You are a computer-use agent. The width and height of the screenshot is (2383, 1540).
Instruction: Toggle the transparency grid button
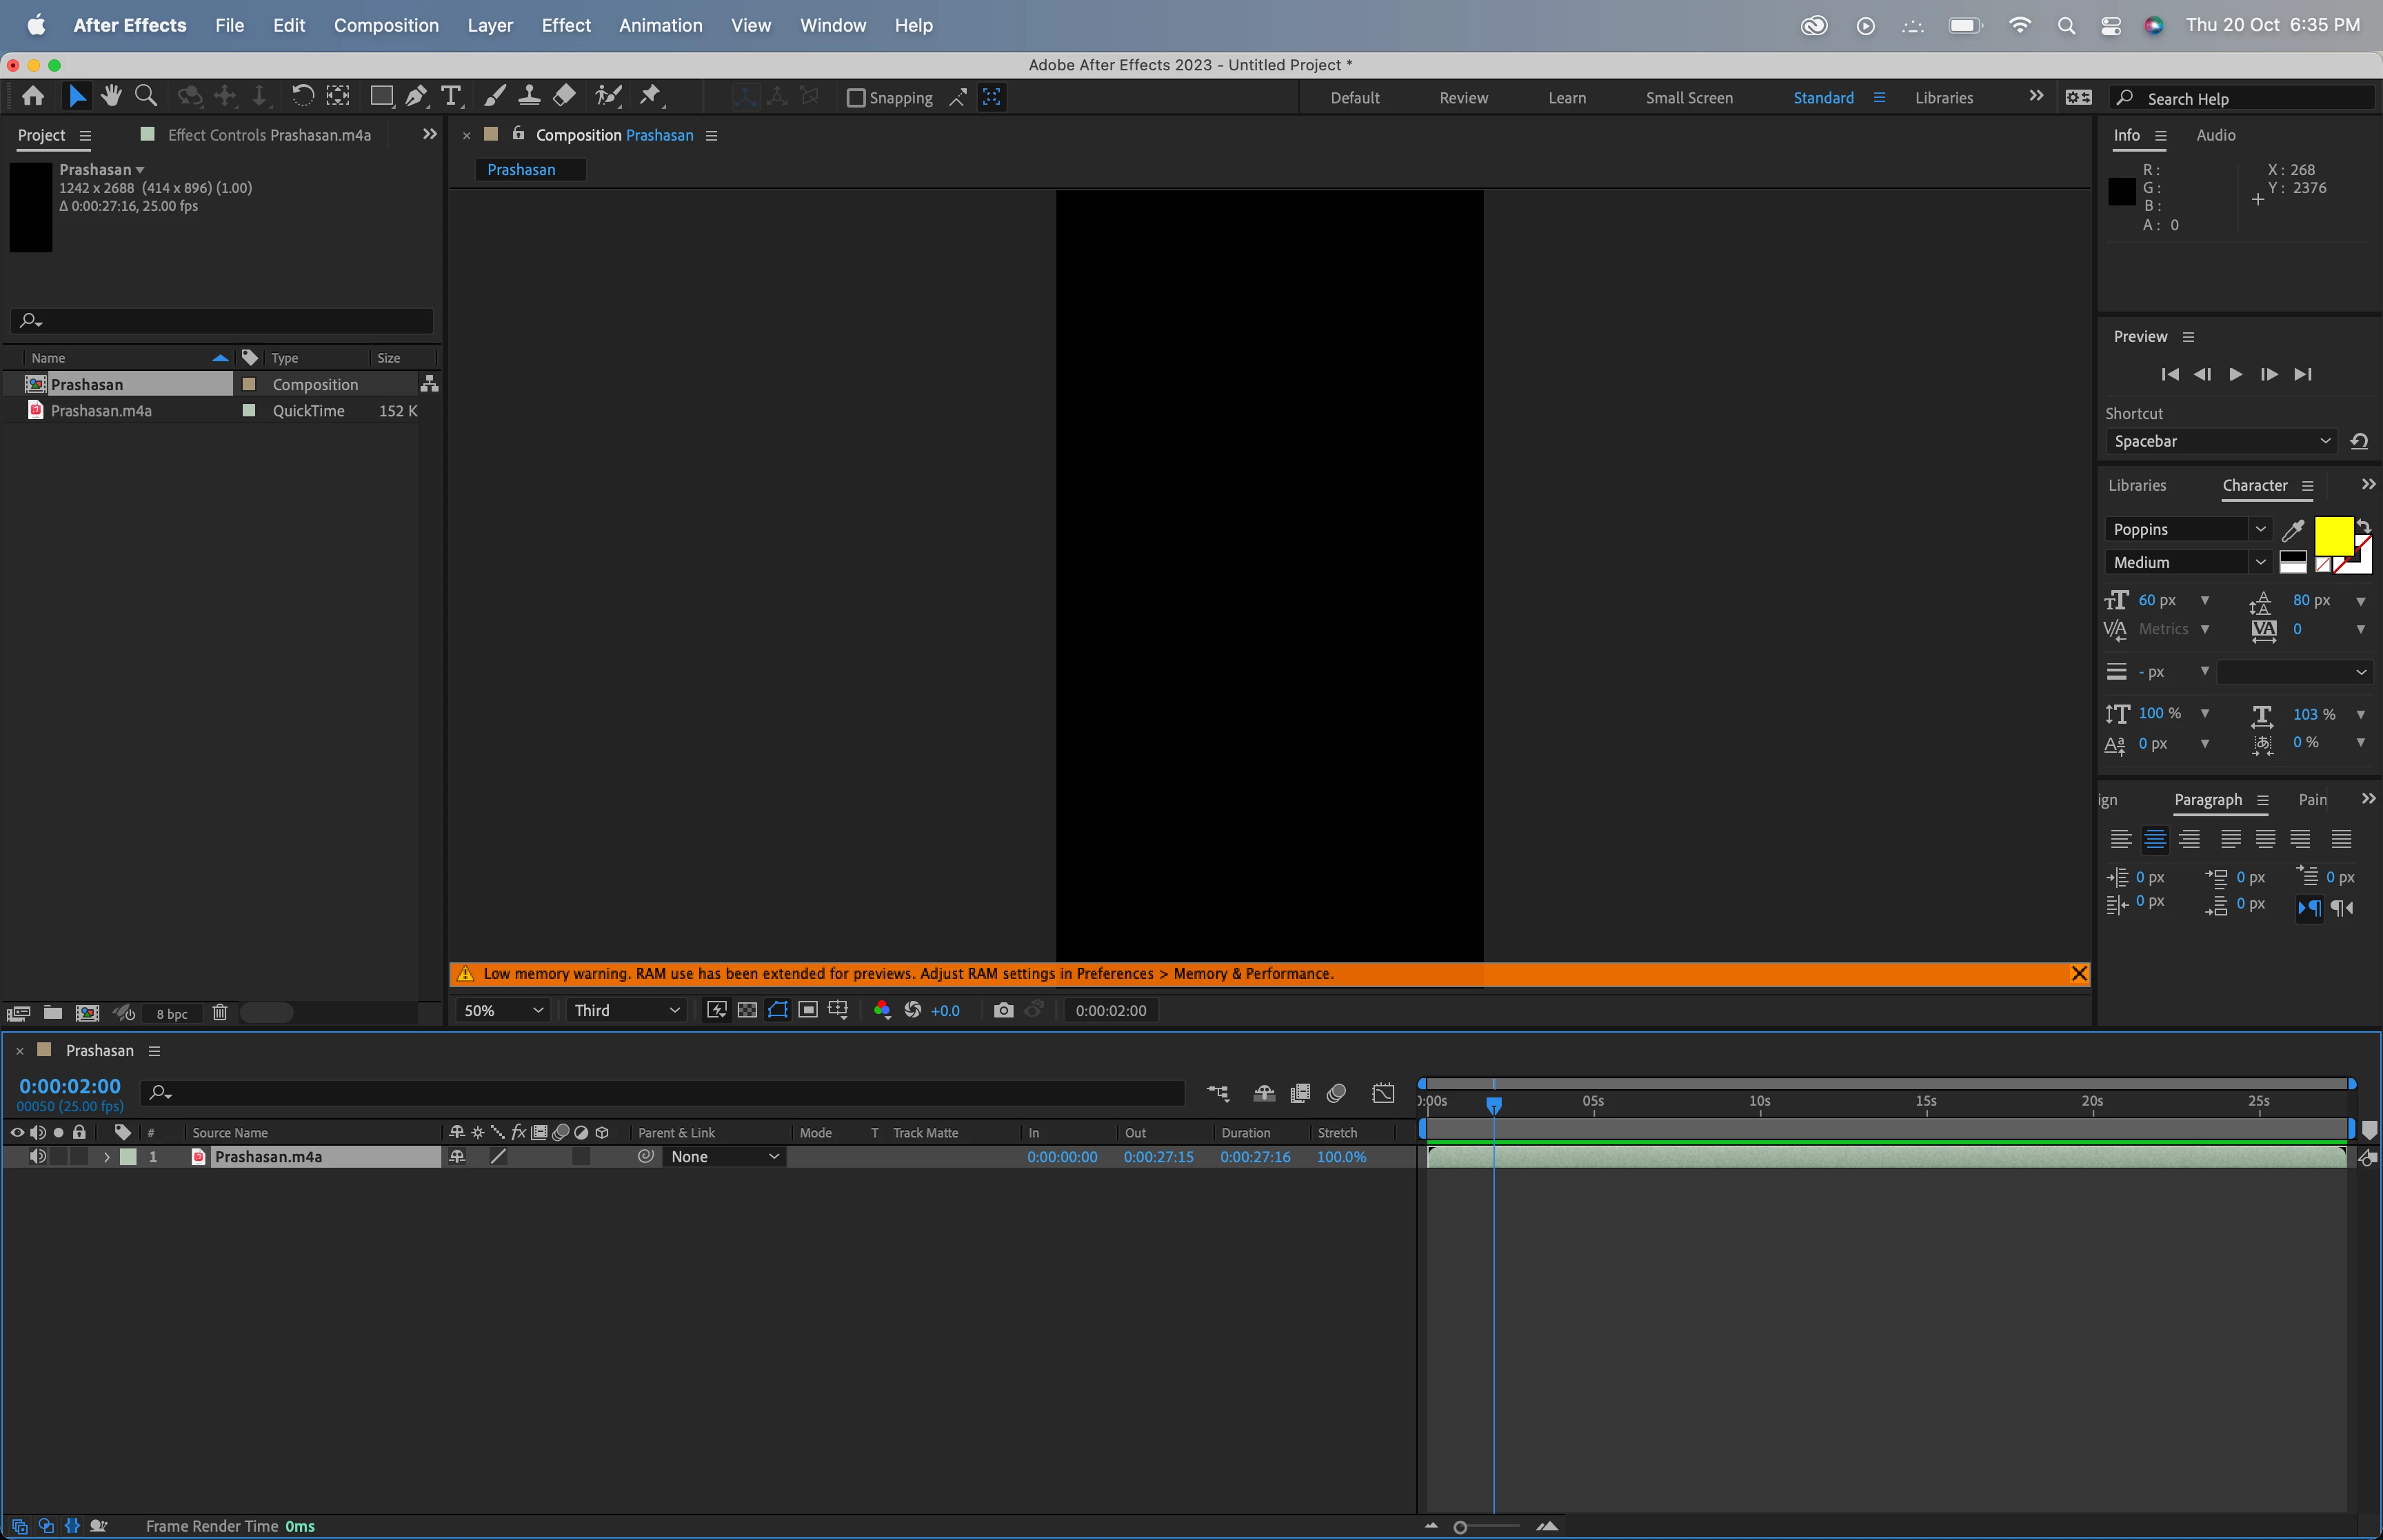click(x=747, y=1011)
